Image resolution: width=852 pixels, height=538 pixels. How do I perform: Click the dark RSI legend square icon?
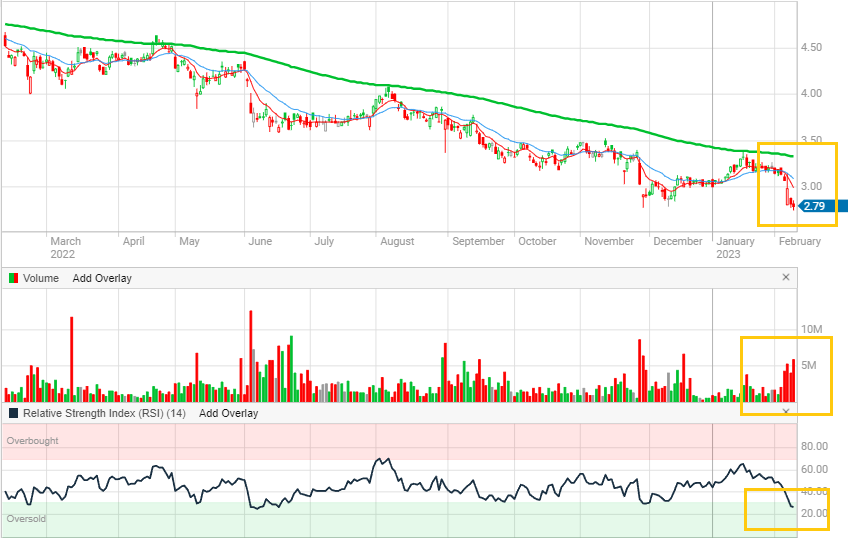pos(12,413)
